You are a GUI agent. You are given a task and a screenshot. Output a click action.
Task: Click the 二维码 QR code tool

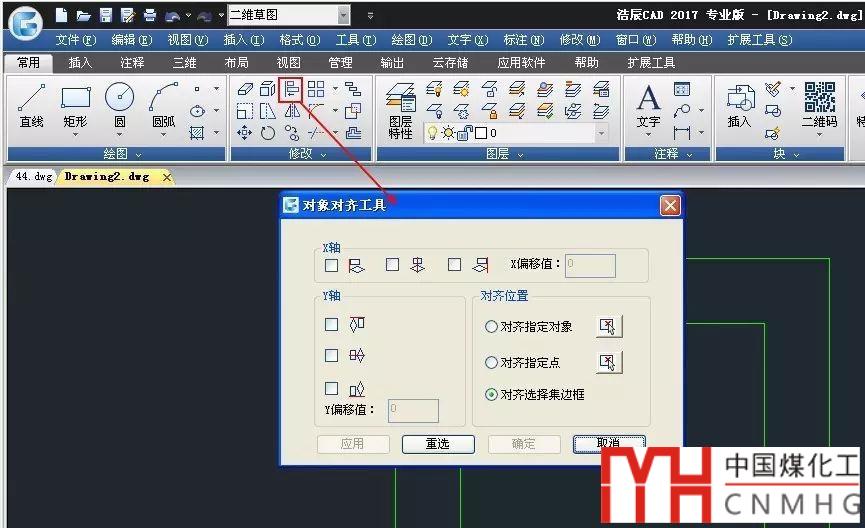pyautogui.click(x=819, y=107)
